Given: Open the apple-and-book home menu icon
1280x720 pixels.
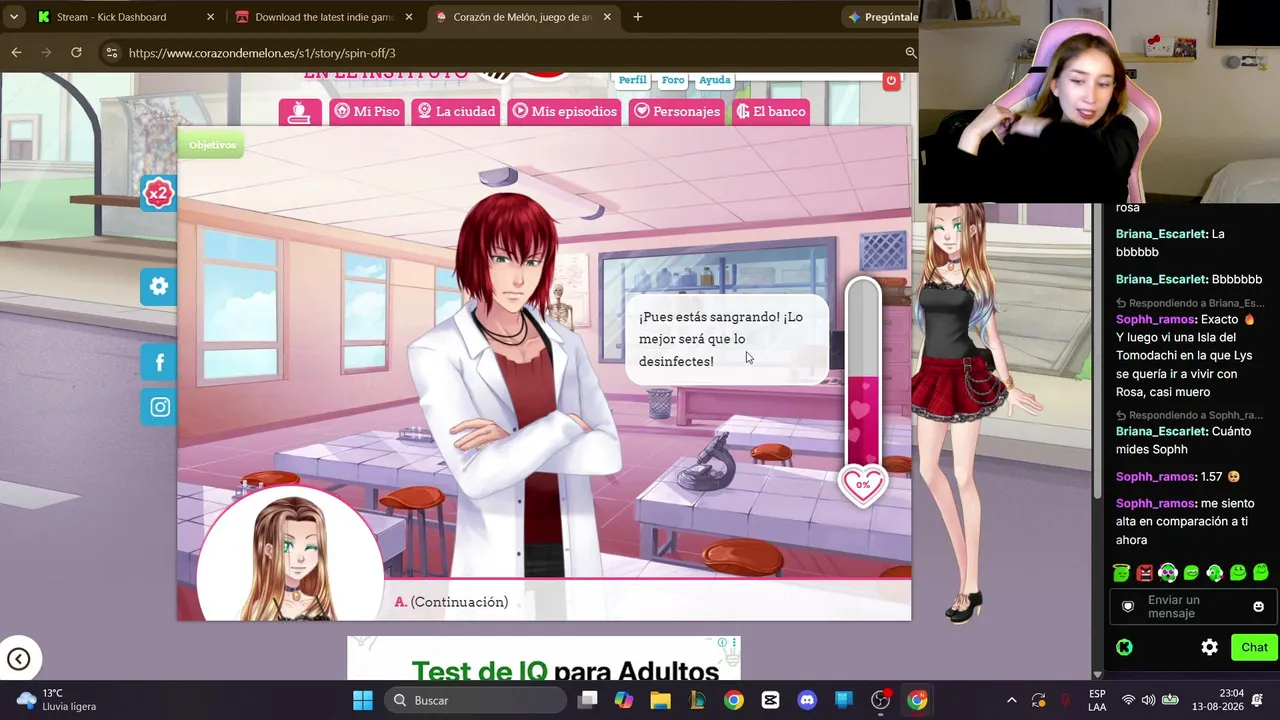Looking at the screenshot, I should [300, 112].
